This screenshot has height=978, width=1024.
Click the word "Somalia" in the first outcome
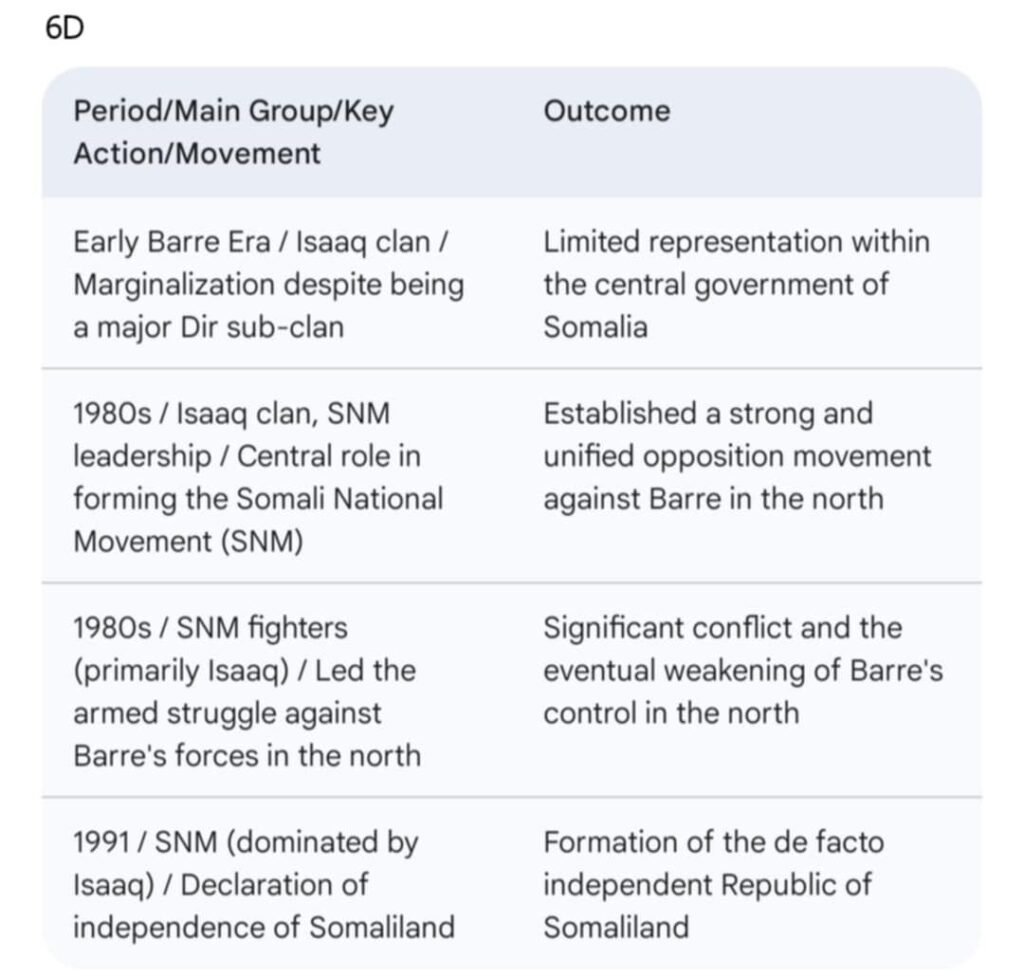(595, 327)
